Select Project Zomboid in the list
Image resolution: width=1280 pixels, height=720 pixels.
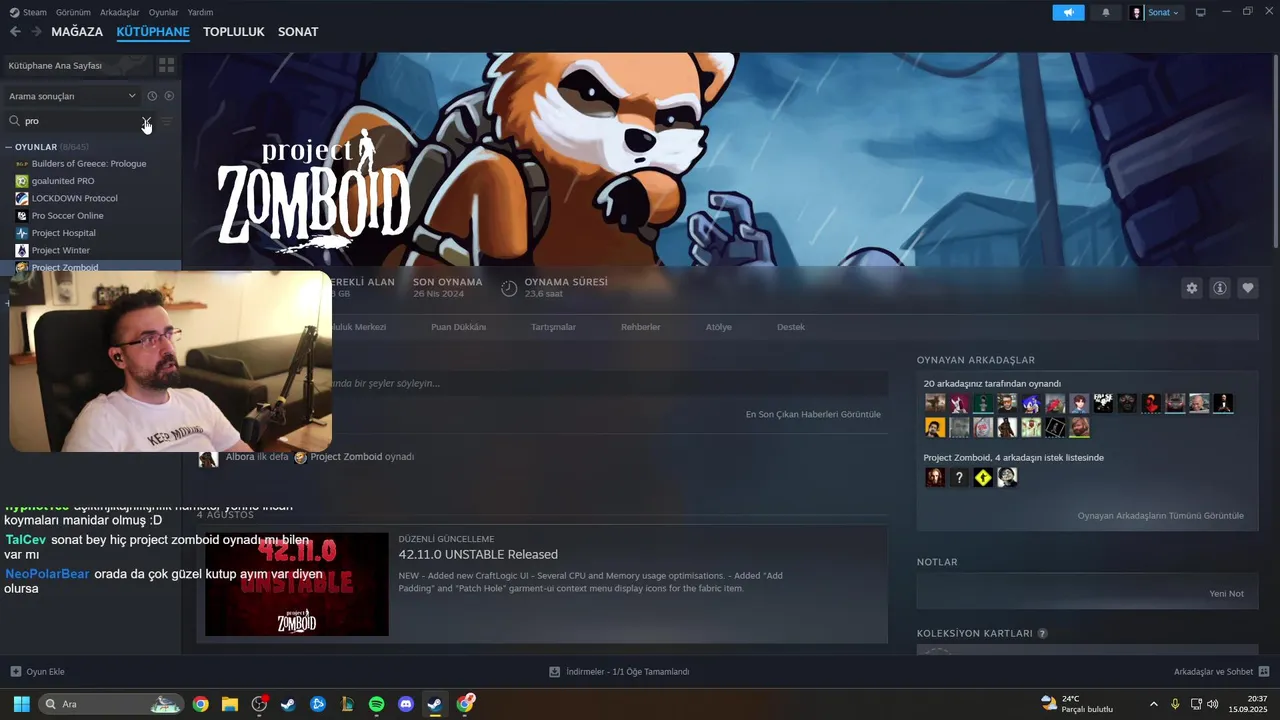pos(65,267)
